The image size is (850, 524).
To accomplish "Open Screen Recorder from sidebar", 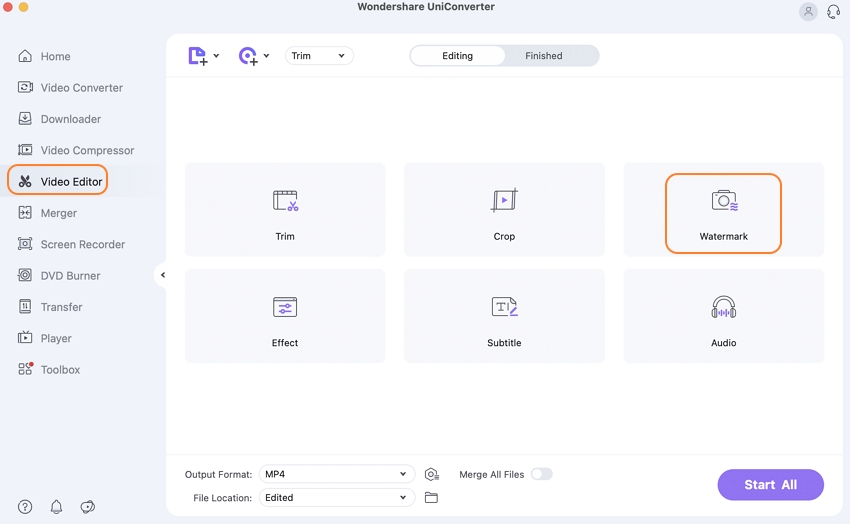I will pos(82,244).
